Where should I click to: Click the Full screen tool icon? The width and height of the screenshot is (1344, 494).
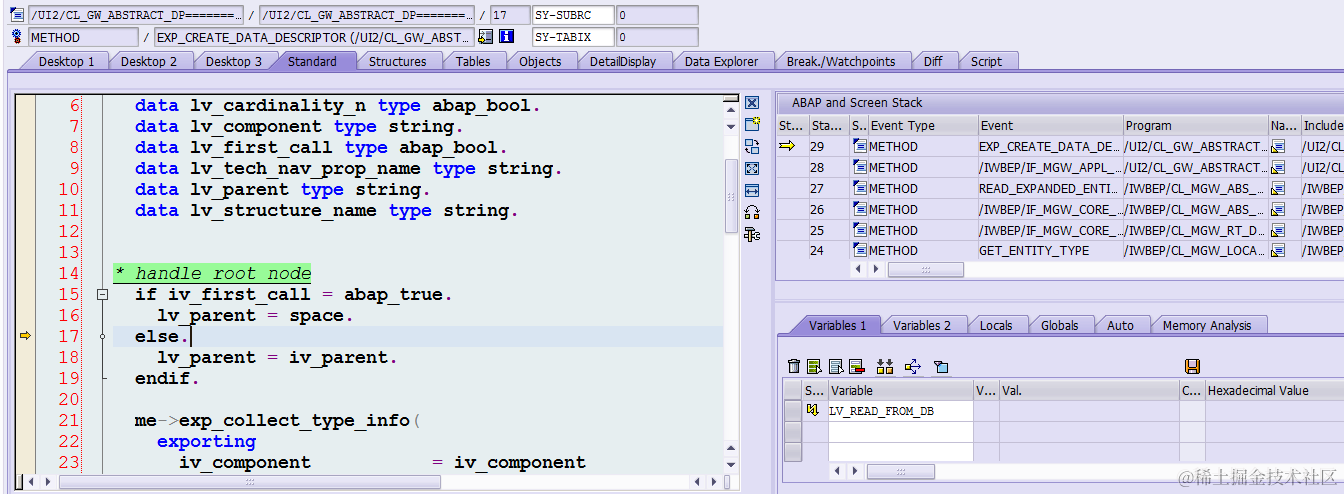point(752,168)
